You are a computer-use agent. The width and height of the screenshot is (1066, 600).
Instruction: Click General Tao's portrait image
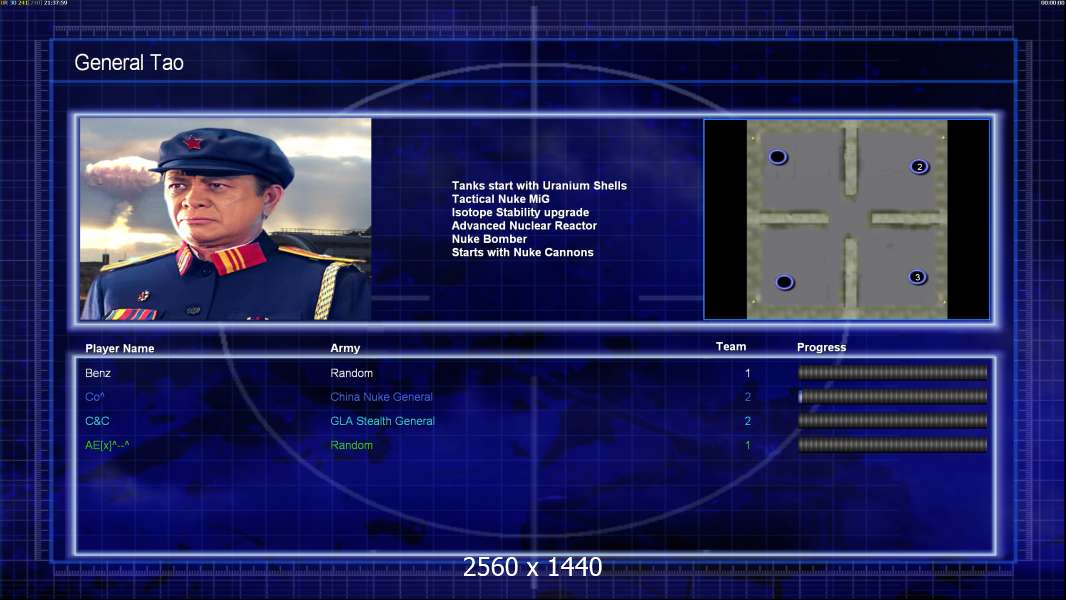point(226,219)
